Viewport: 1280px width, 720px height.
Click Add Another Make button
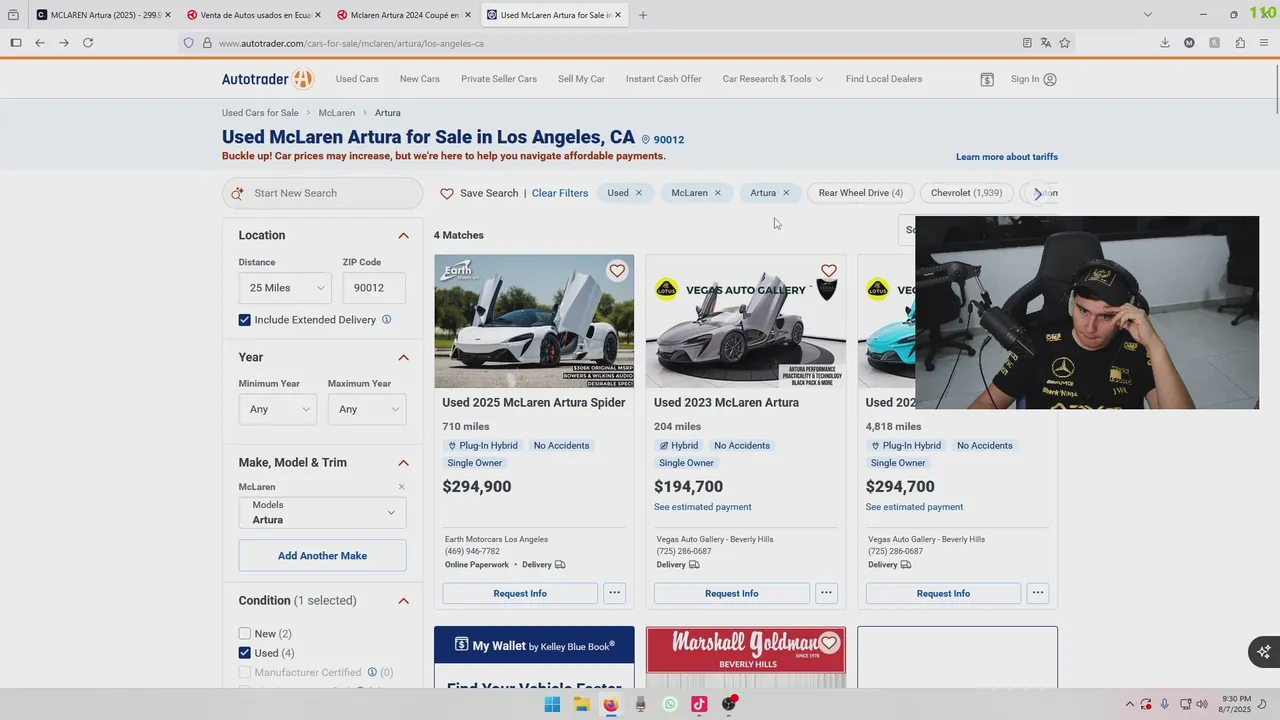(x=322, y=556)
